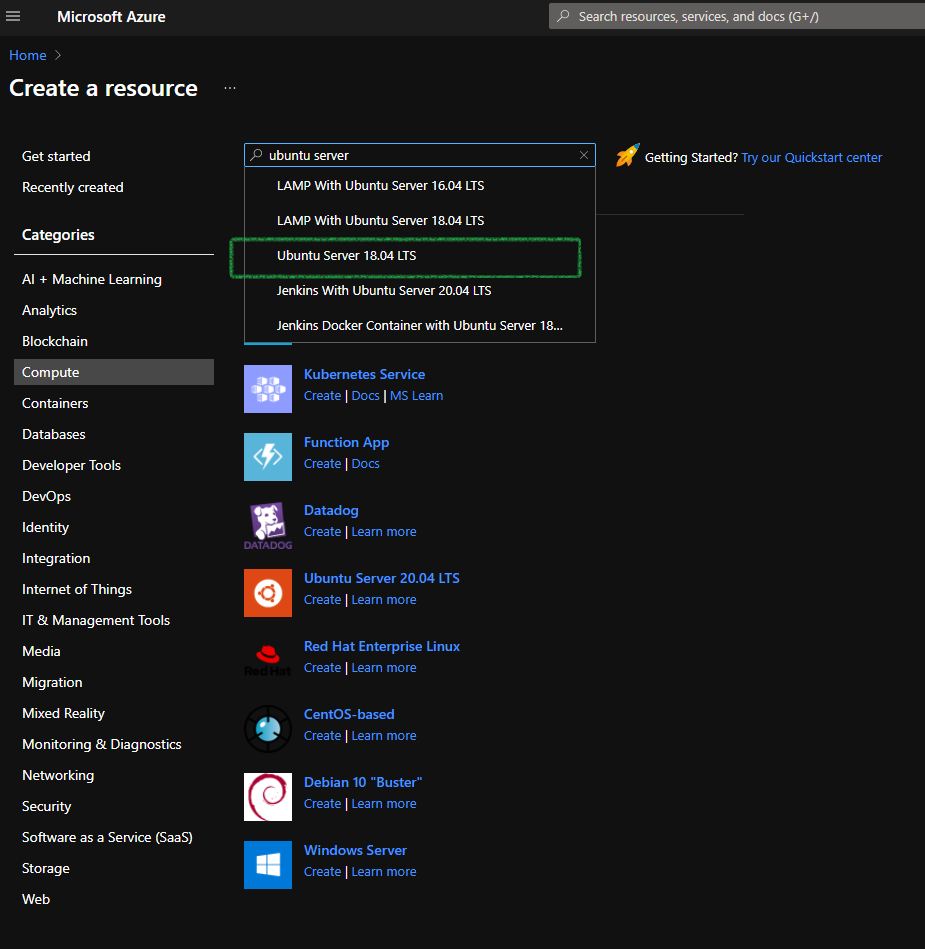Click Try our Quickstart center link
The width and height of the screenshot is (925, 949).
point(811,157)
